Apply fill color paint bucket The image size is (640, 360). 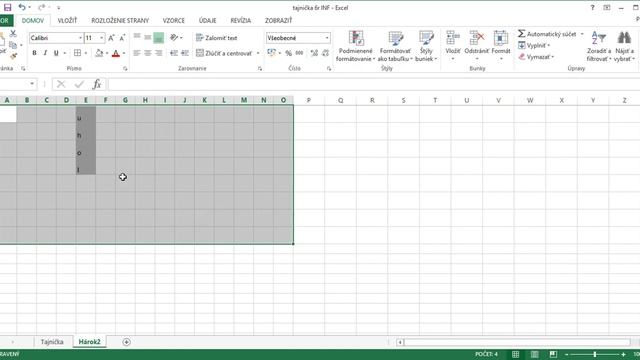click(99, 53)
